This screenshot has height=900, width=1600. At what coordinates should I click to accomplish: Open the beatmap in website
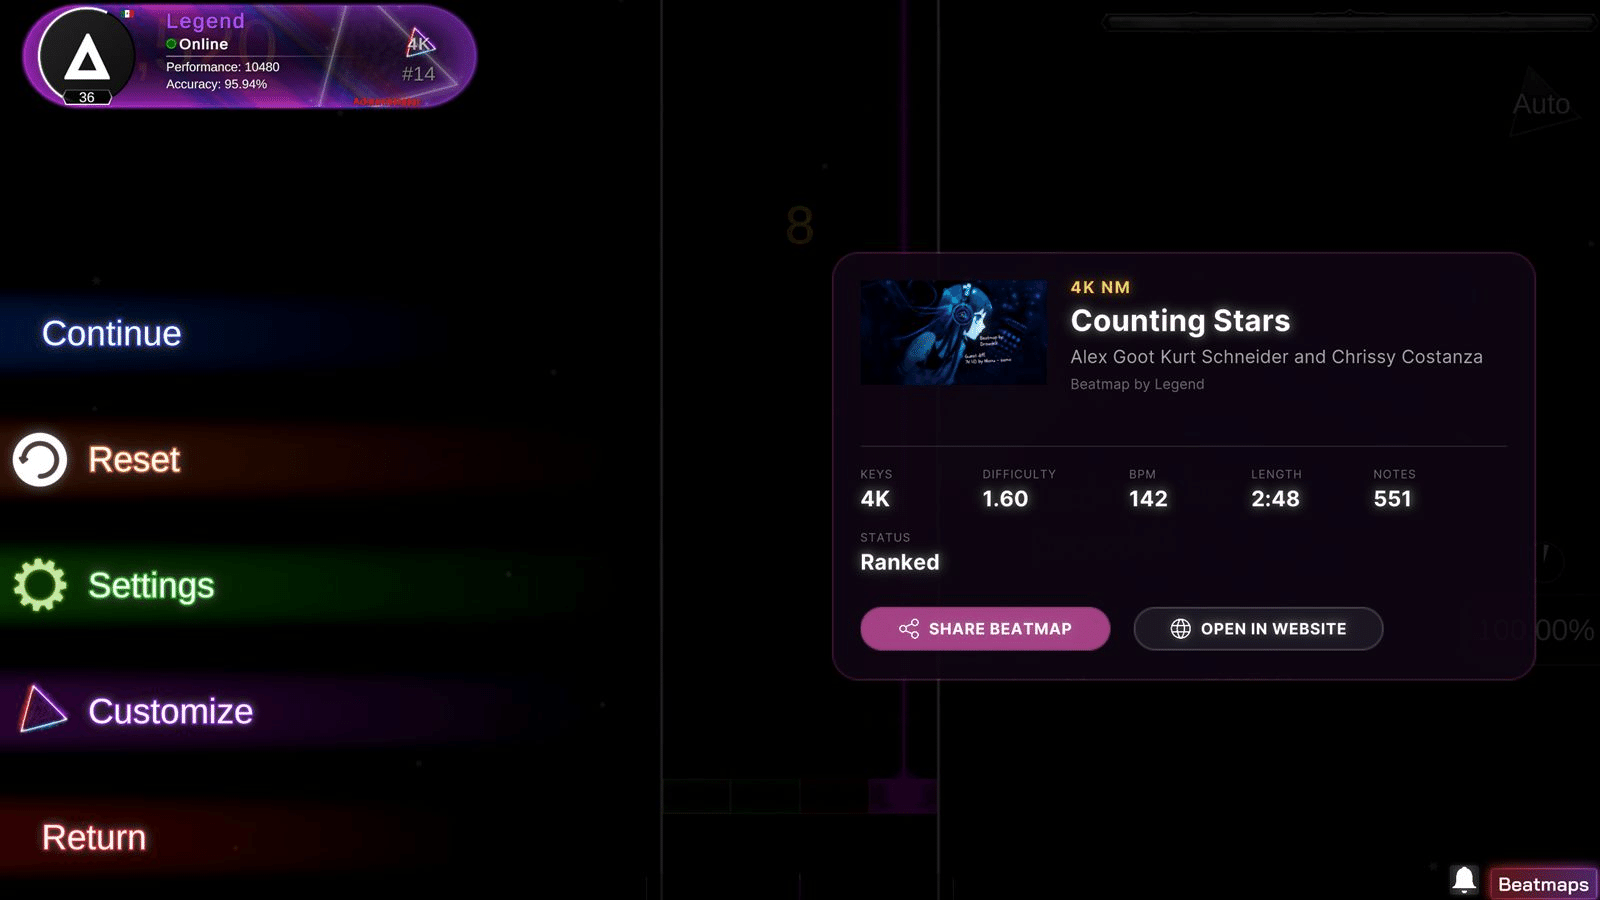(1258, 628)
